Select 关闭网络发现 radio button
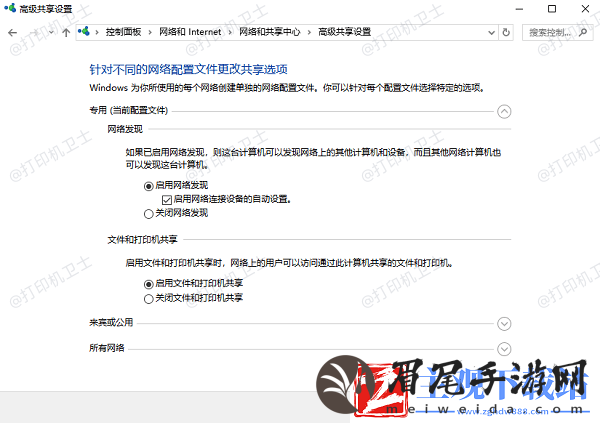This screenshot has width=600, height=423. pos(148,214)
